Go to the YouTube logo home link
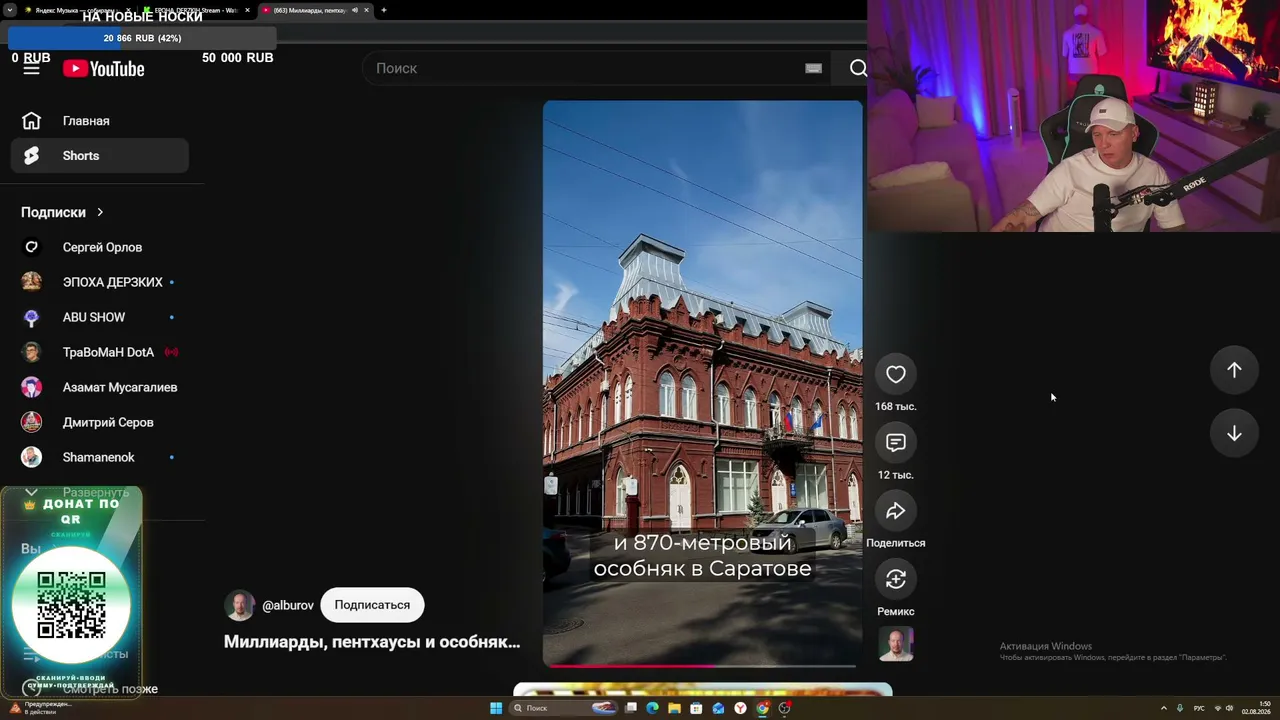The width and height of the screenshot is (1280, 720). pyautogui.click(x=104, y=68)
